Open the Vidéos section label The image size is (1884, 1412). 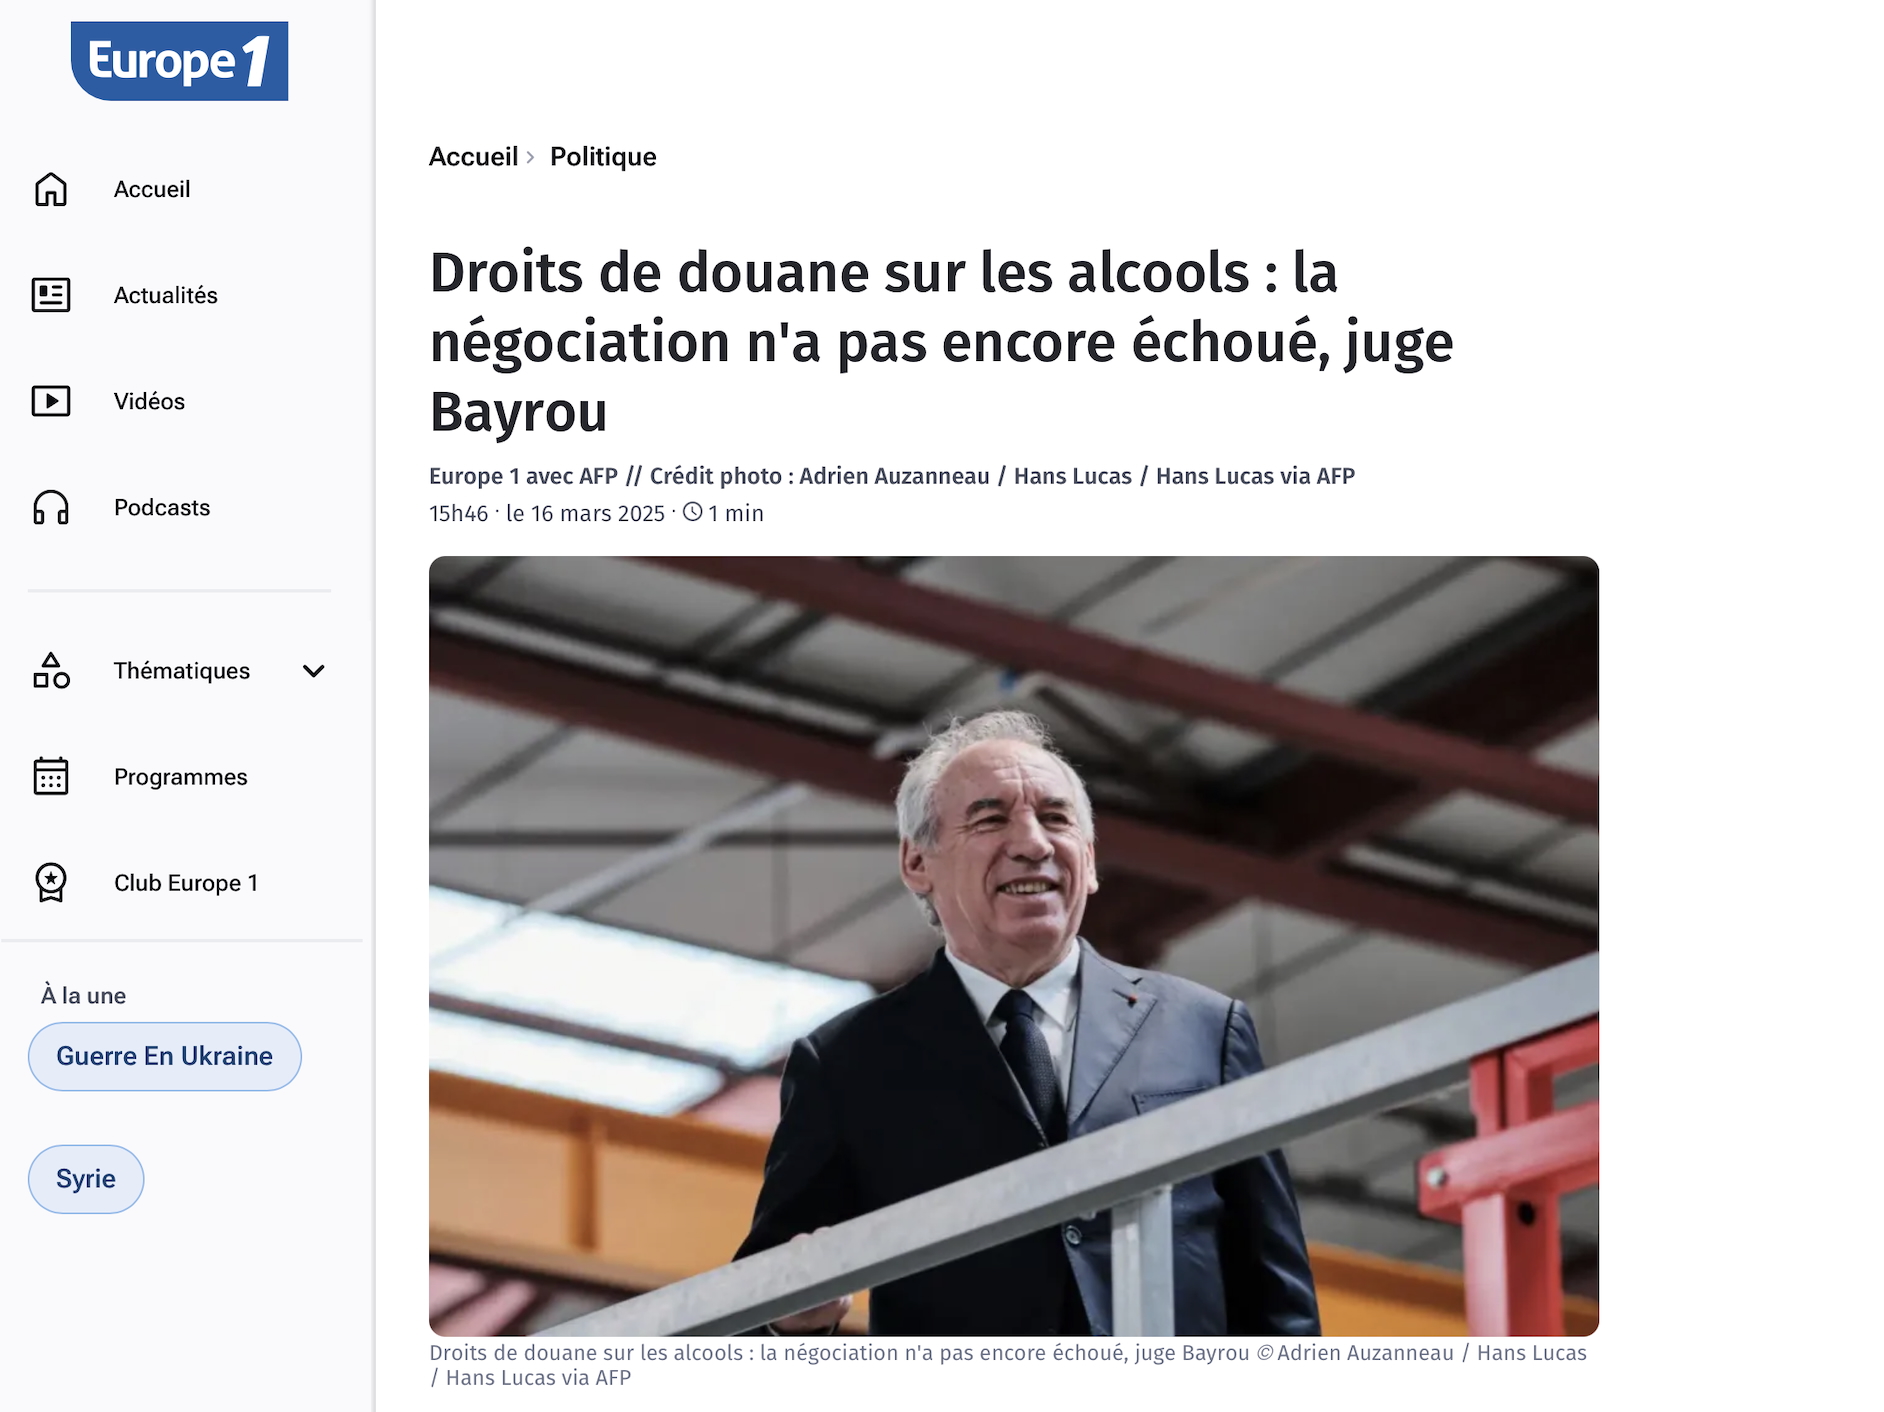(x=149, y=401)
